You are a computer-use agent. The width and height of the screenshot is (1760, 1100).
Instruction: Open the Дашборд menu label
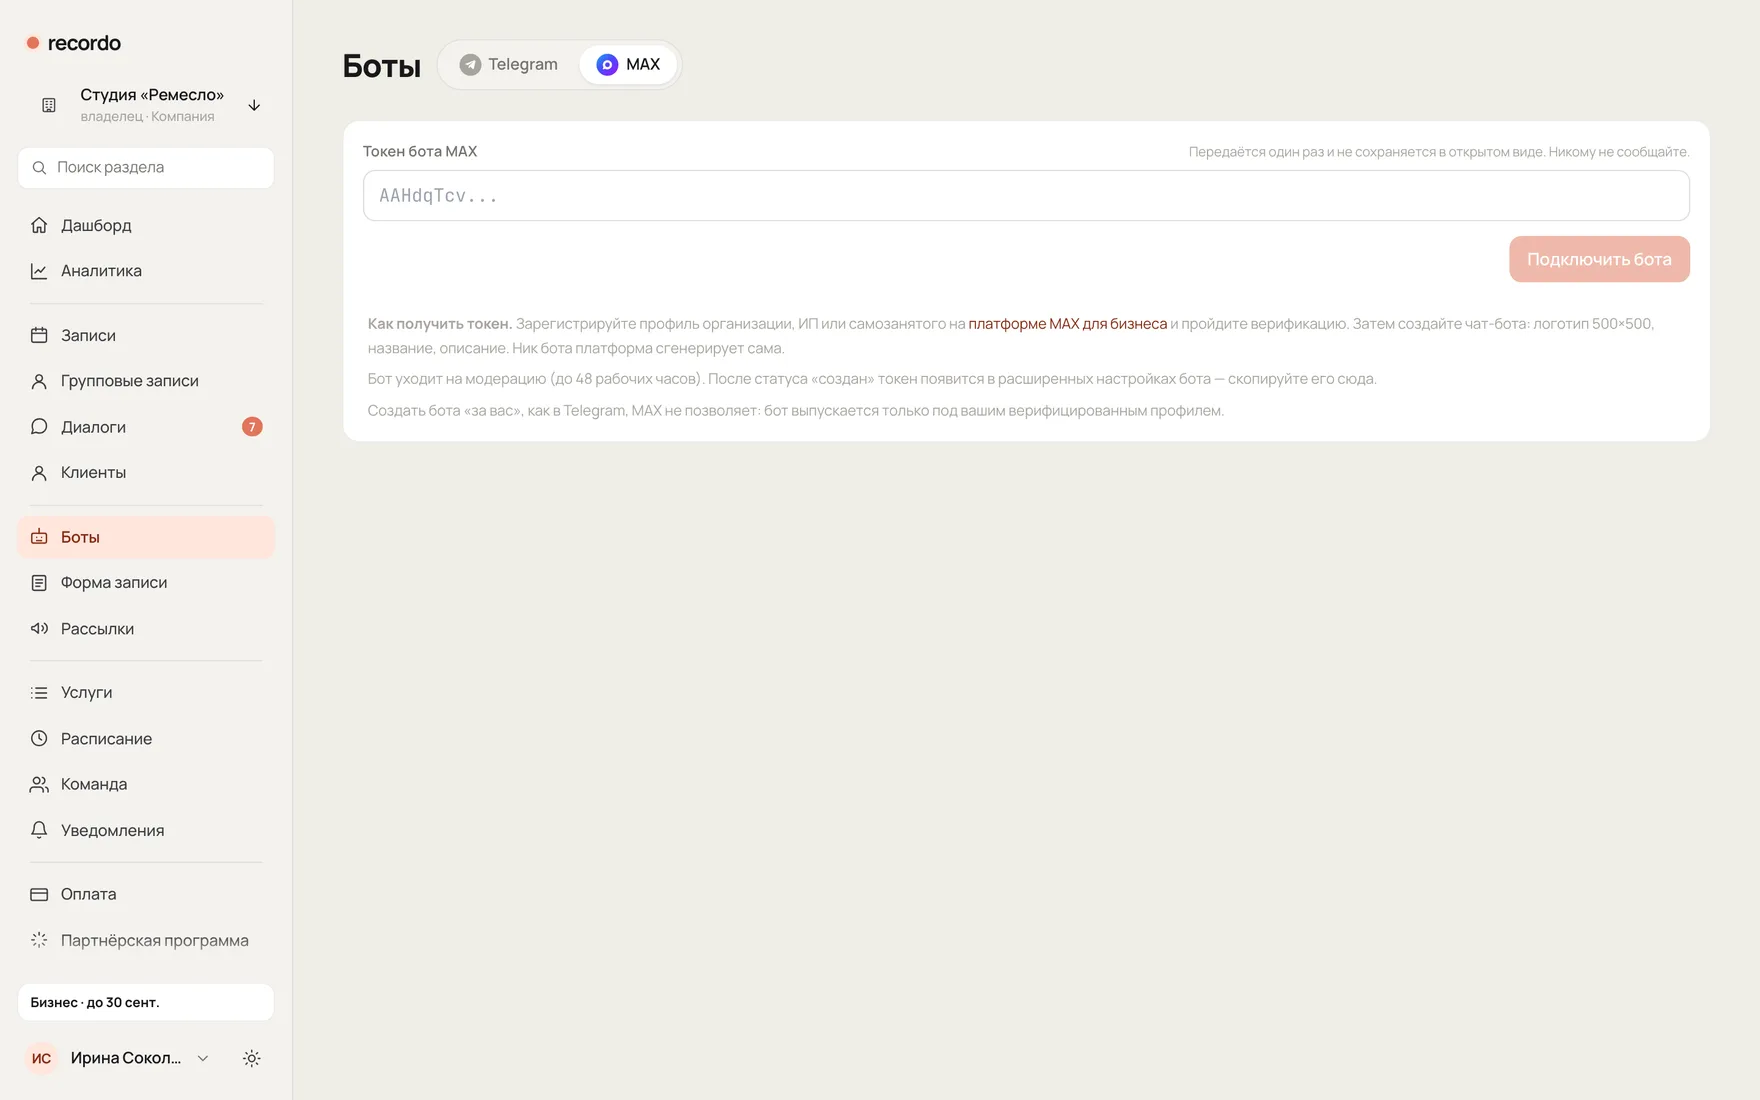[96, 225]
